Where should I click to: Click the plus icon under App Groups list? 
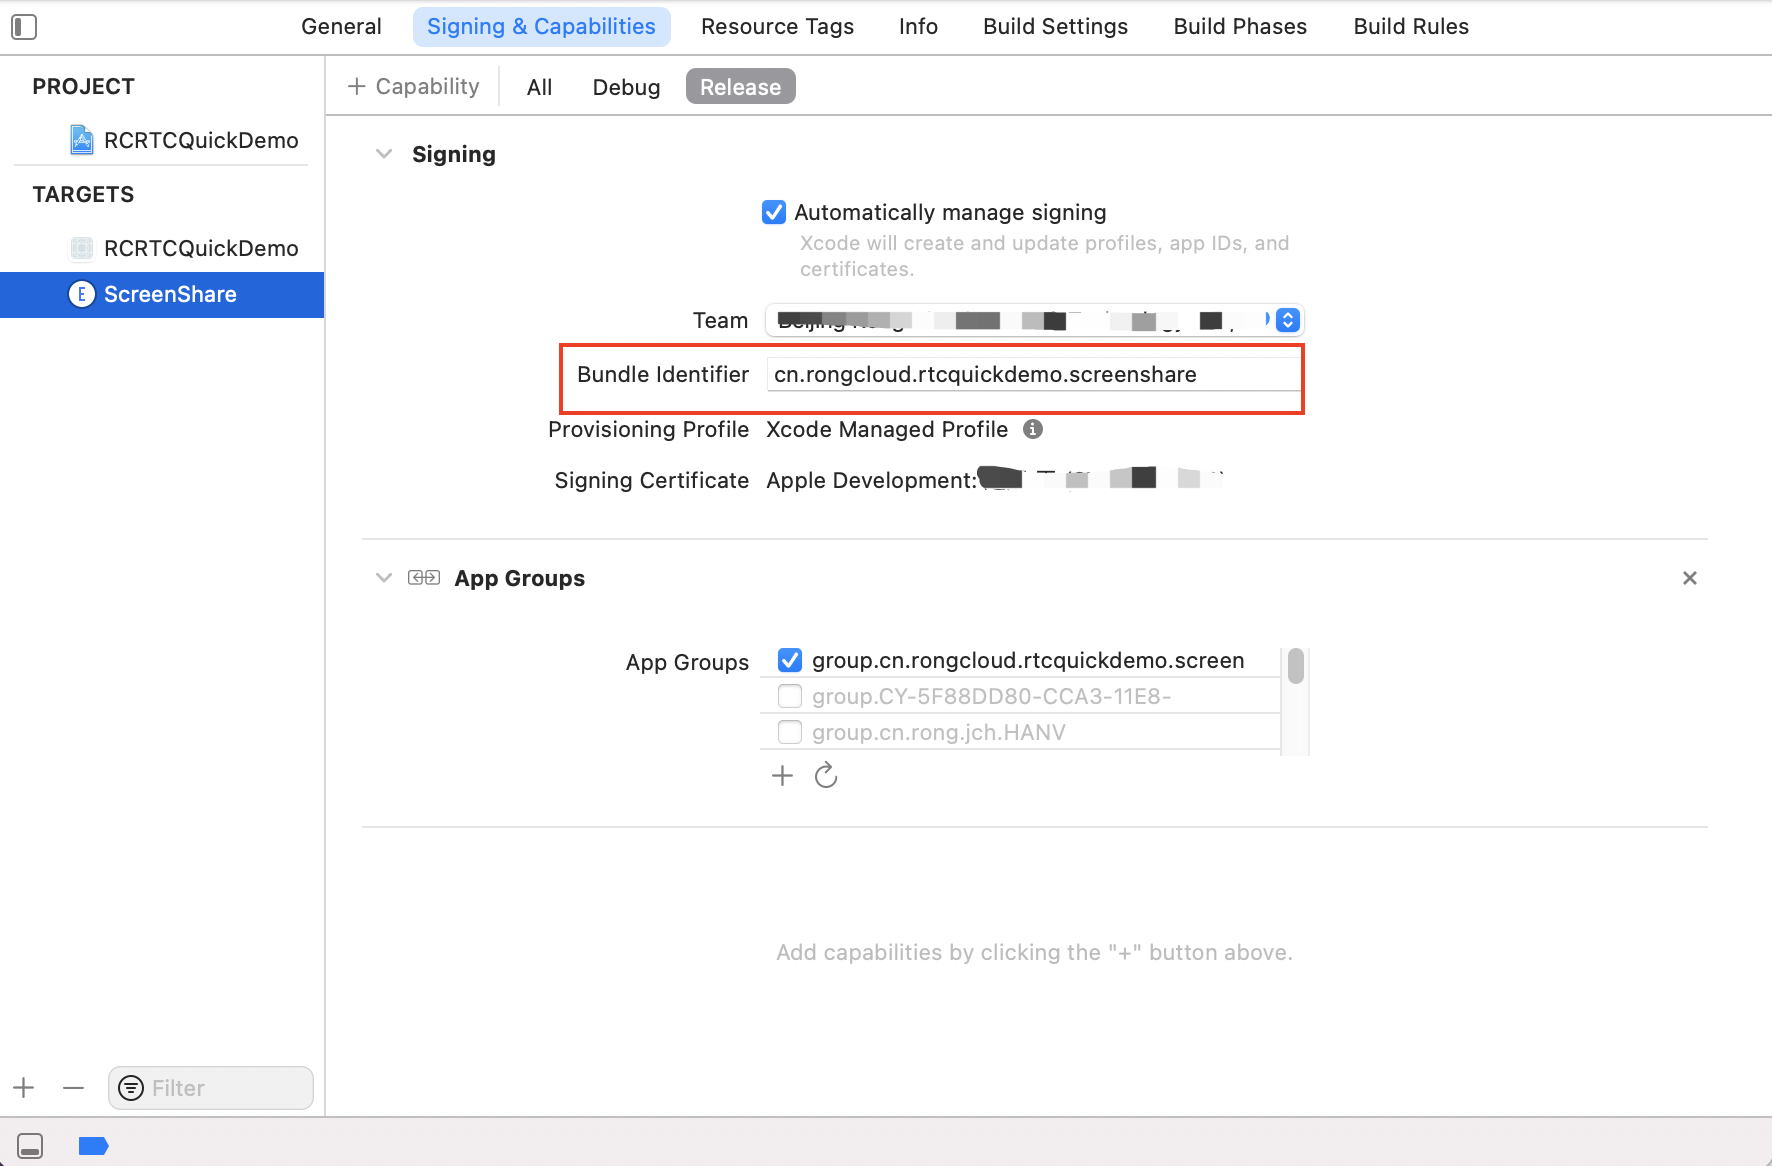[x=782, y=776]
